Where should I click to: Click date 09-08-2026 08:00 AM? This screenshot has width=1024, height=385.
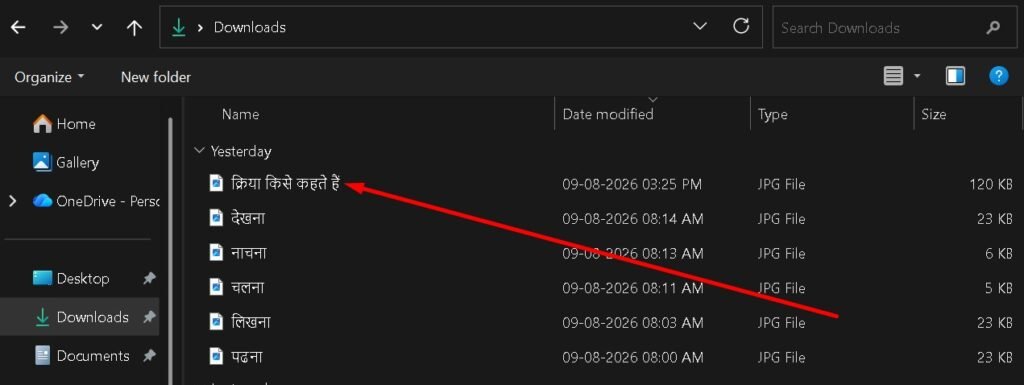tap(633, 358)
